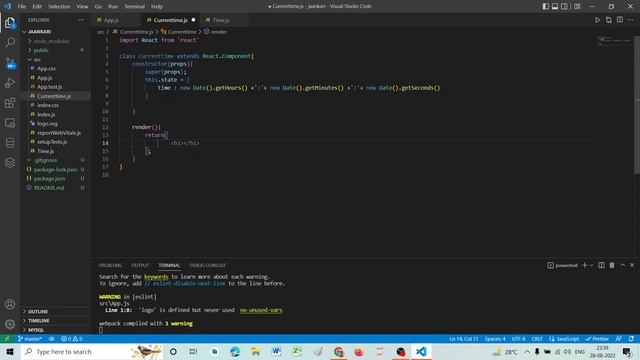Open the Source Control view

tap(10, 63)
